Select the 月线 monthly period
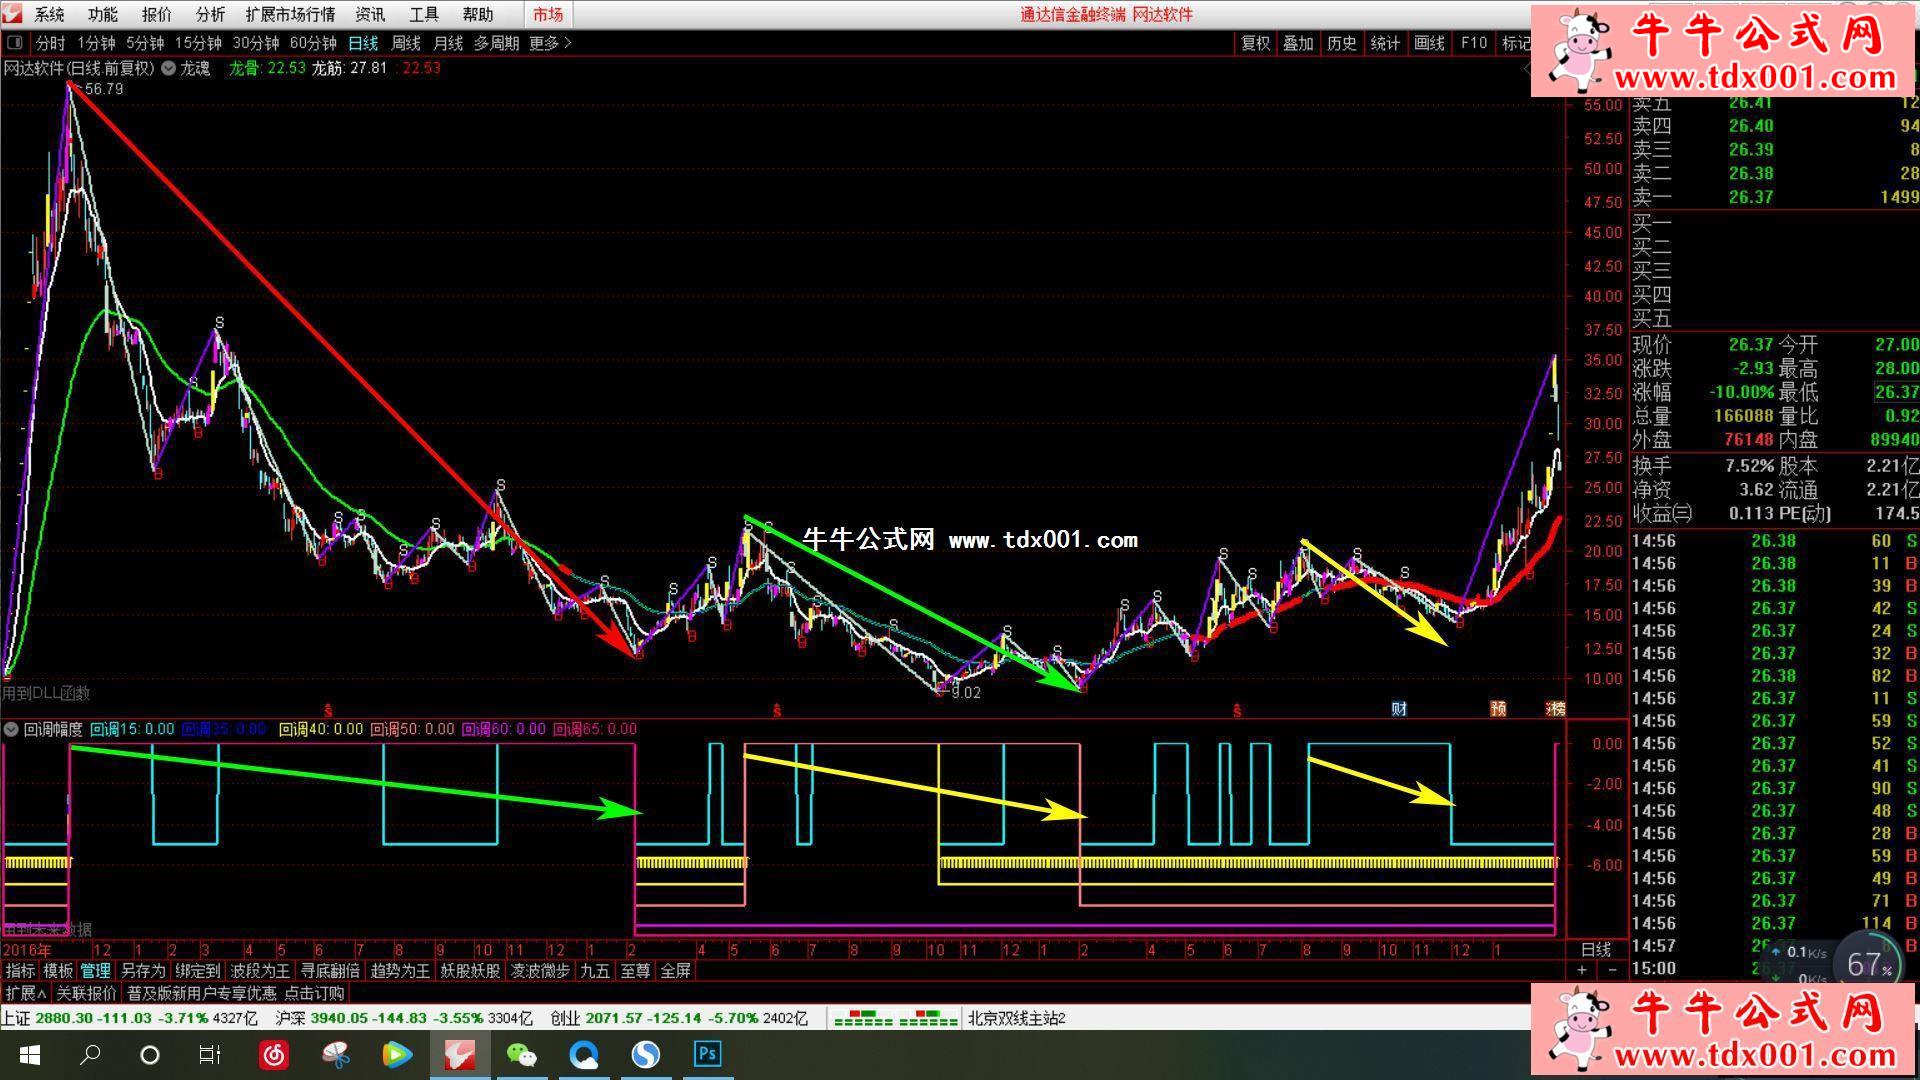The width and height of the screenshot is (1920, 1080). click(448, 43)
